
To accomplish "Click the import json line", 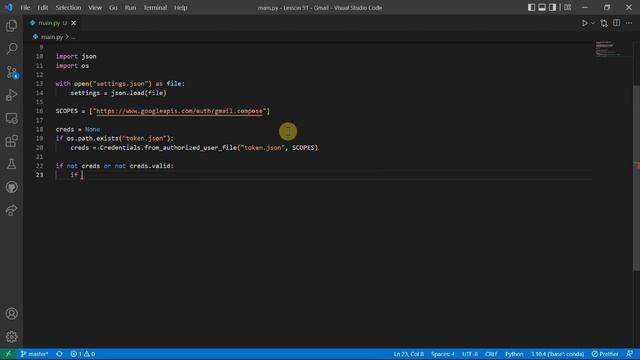I will 76,56.
